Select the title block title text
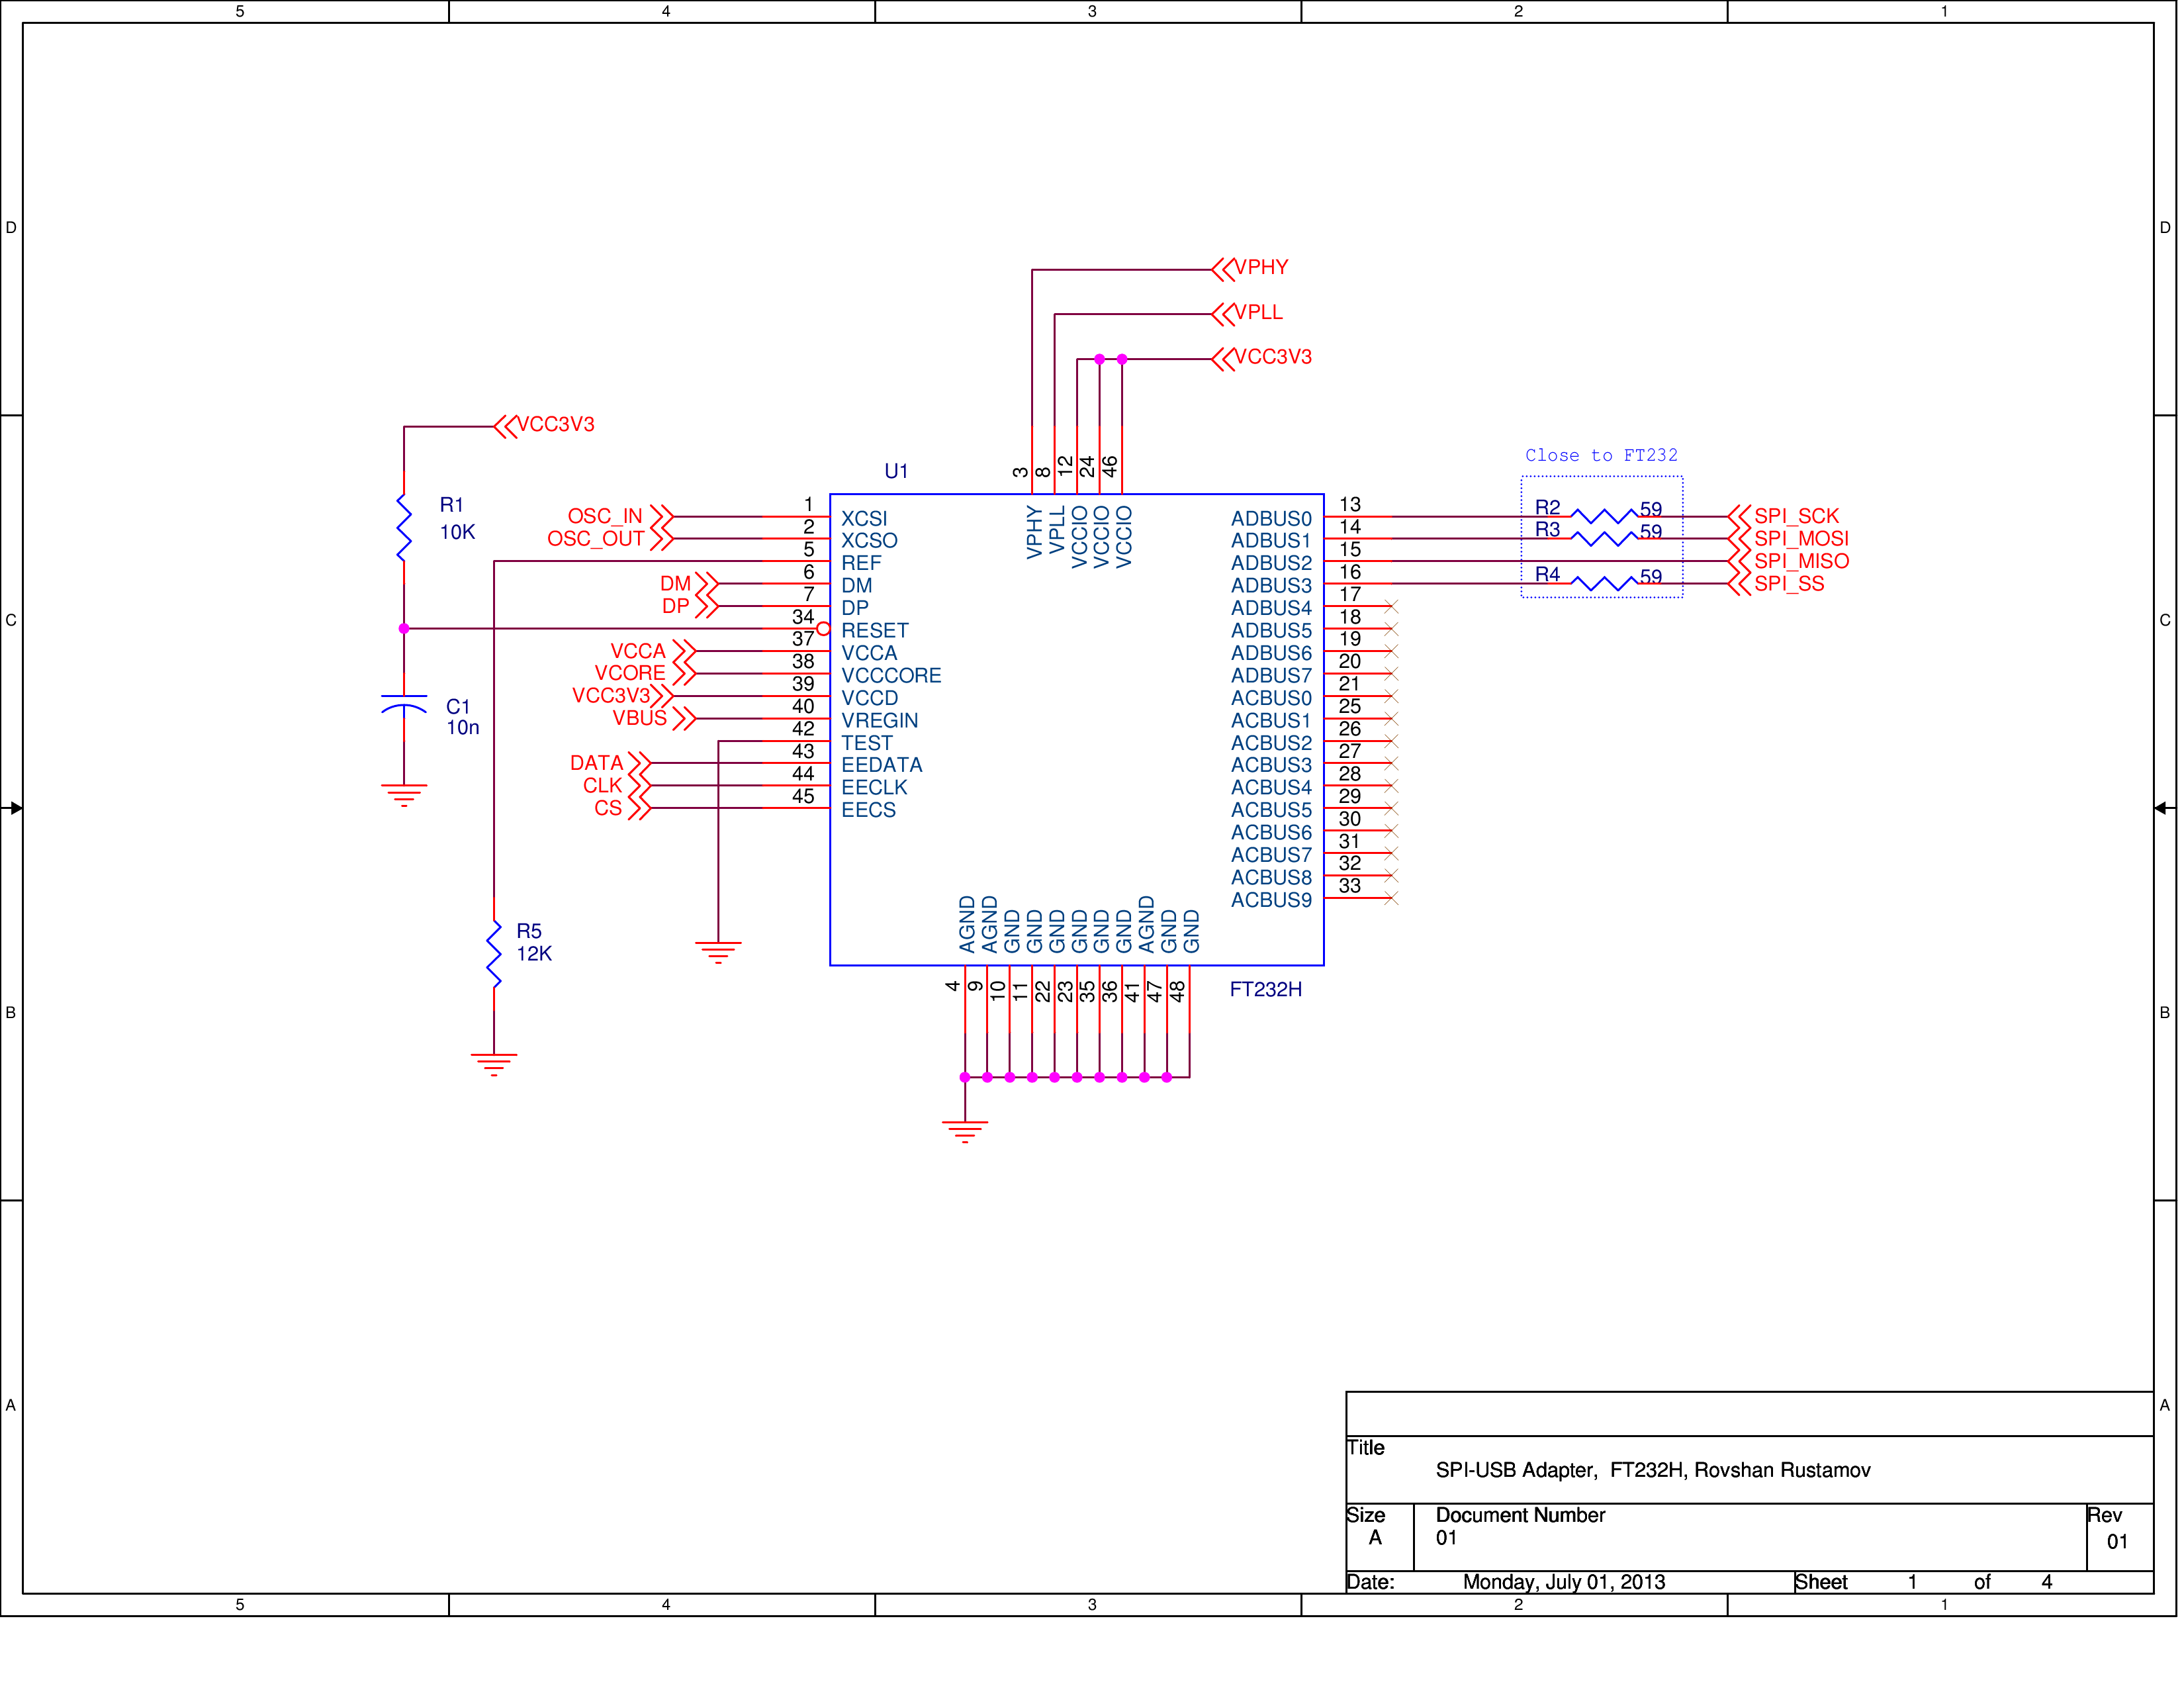2184x1688 pixels. pos(1652,1470)
